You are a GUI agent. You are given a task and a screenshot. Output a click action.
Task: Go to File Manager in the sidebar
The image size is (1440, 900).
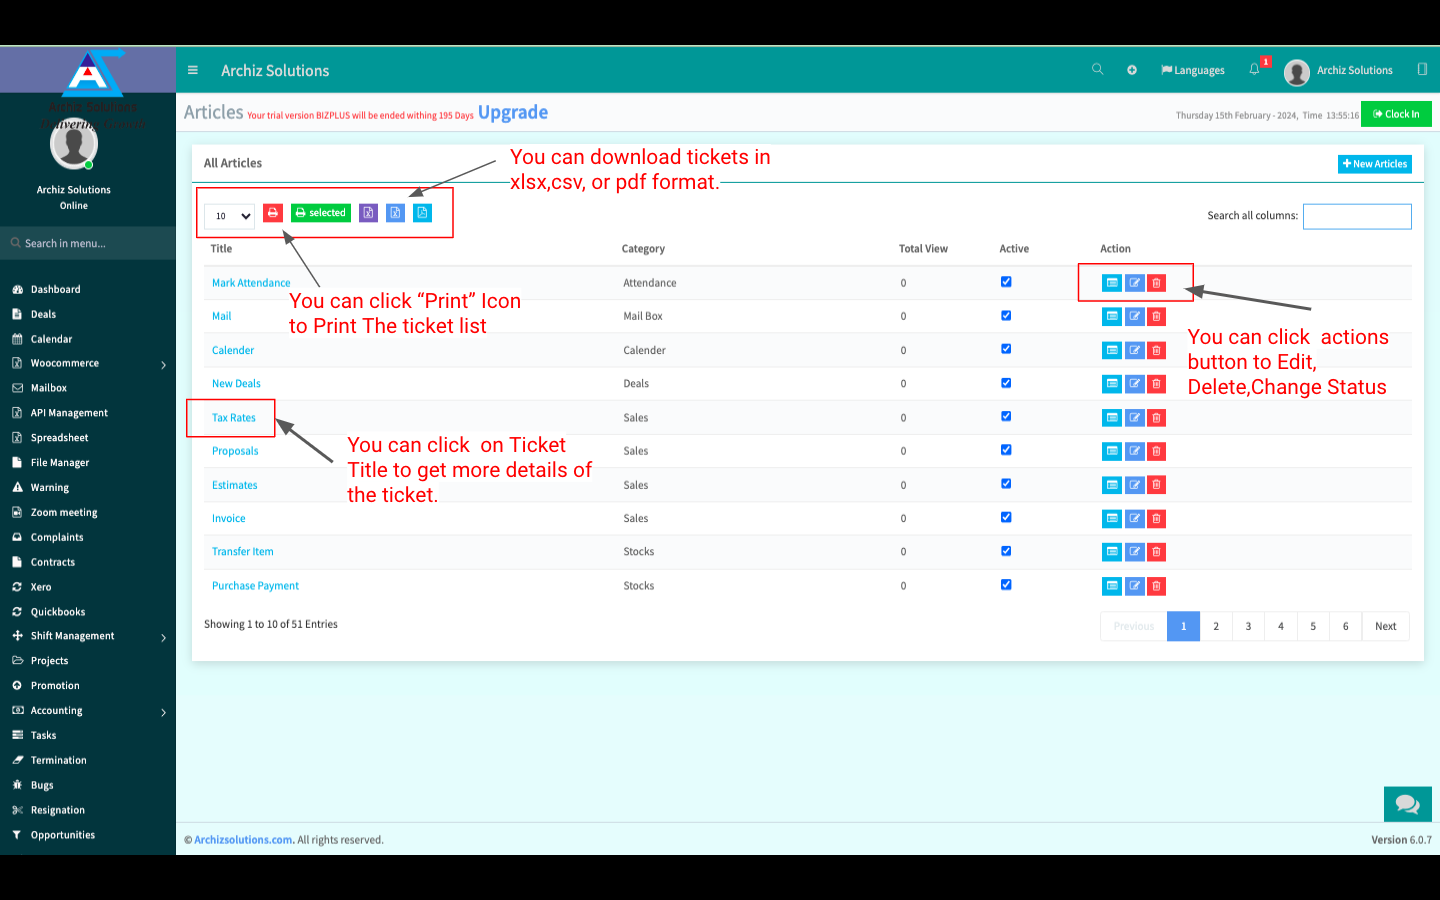[x=60, y=463]
